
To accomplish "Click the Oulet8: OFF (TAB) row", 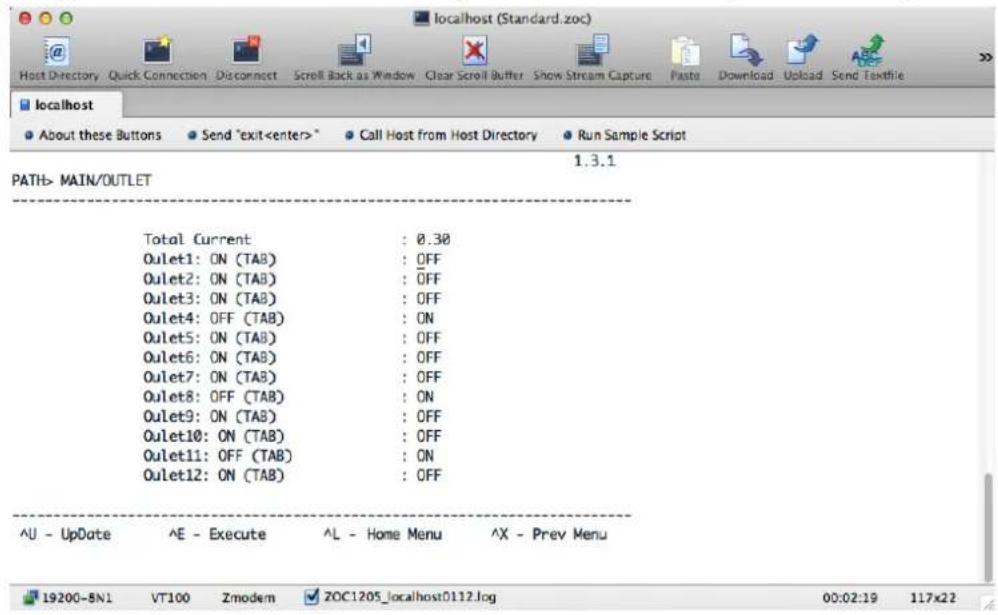I will pos(213,397).
